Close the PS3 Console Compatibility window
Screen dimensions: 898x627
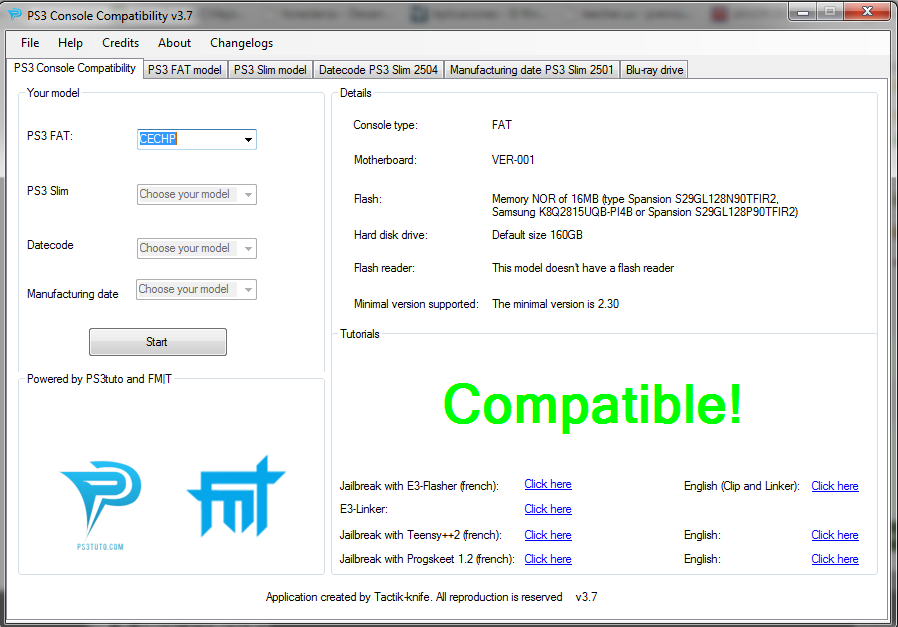(867, 11)
